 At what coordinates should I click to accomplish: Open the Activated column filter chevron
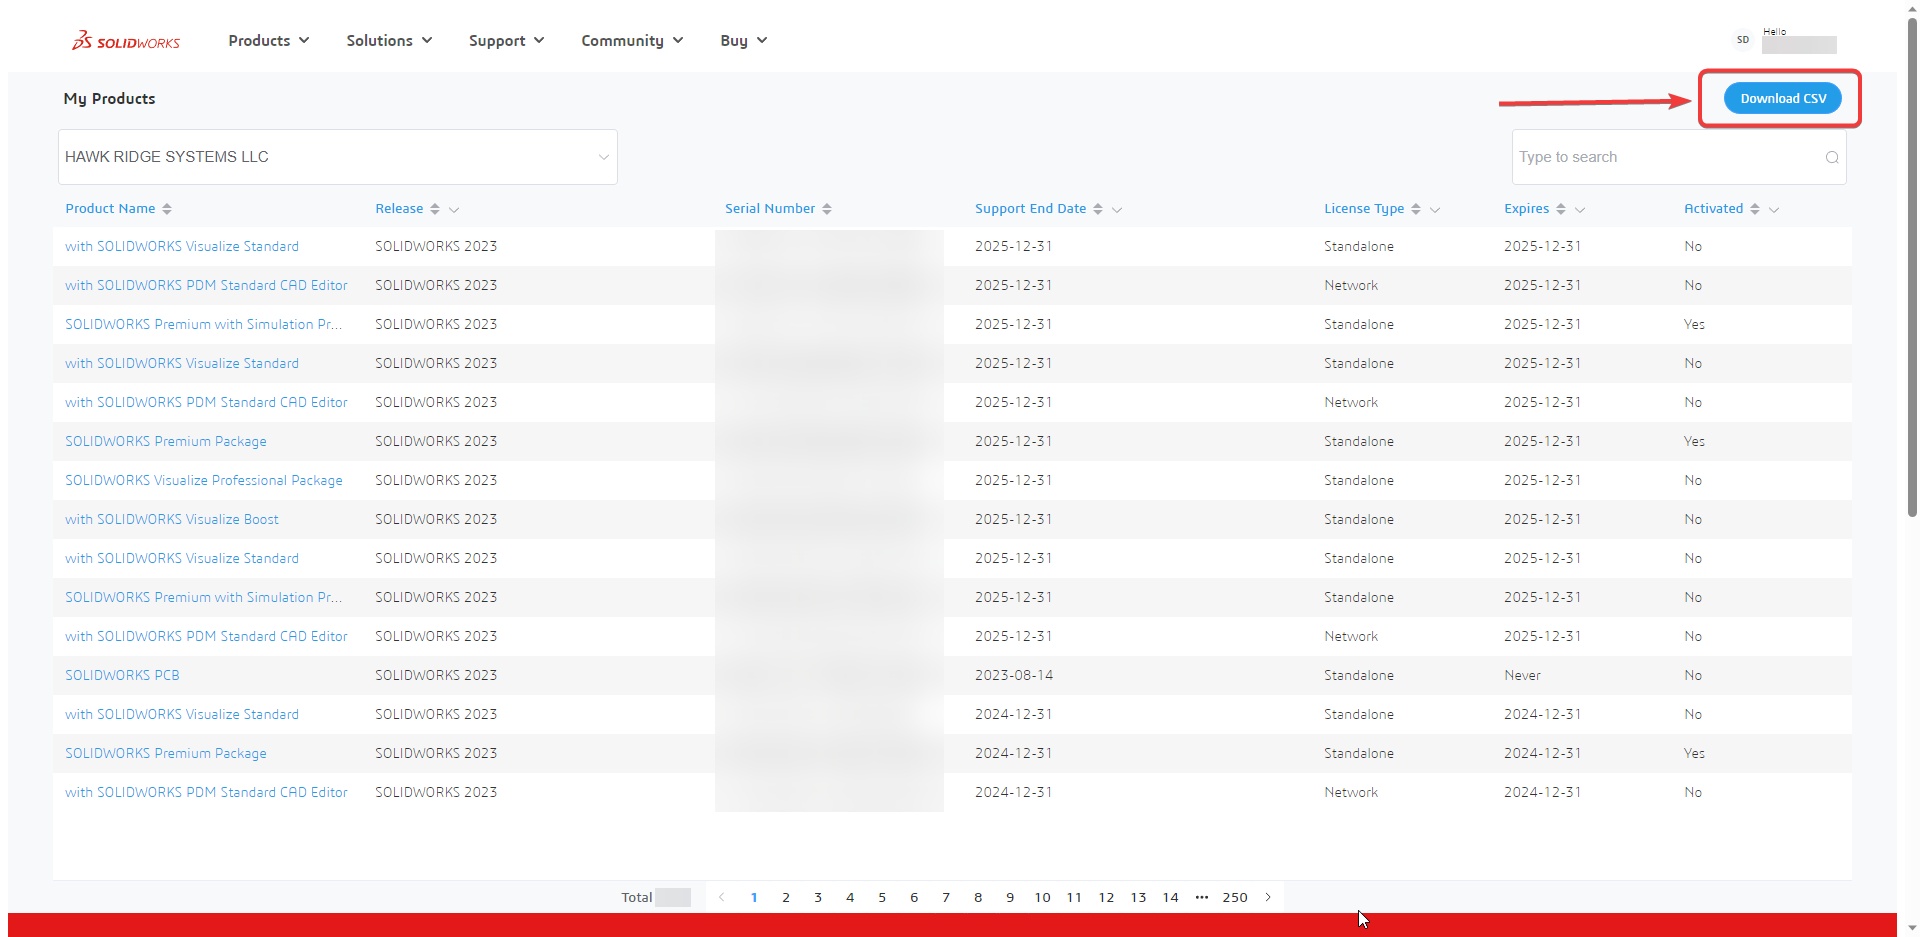pyautogui.click(x=1774, y=210)
